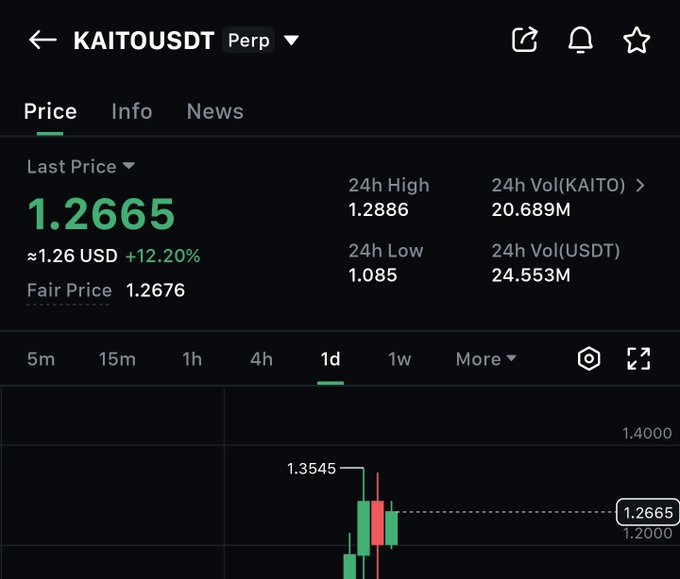The image size is (680, 579).
Task: Select the 1h timeframe
Action: click(x=192, y=359)
